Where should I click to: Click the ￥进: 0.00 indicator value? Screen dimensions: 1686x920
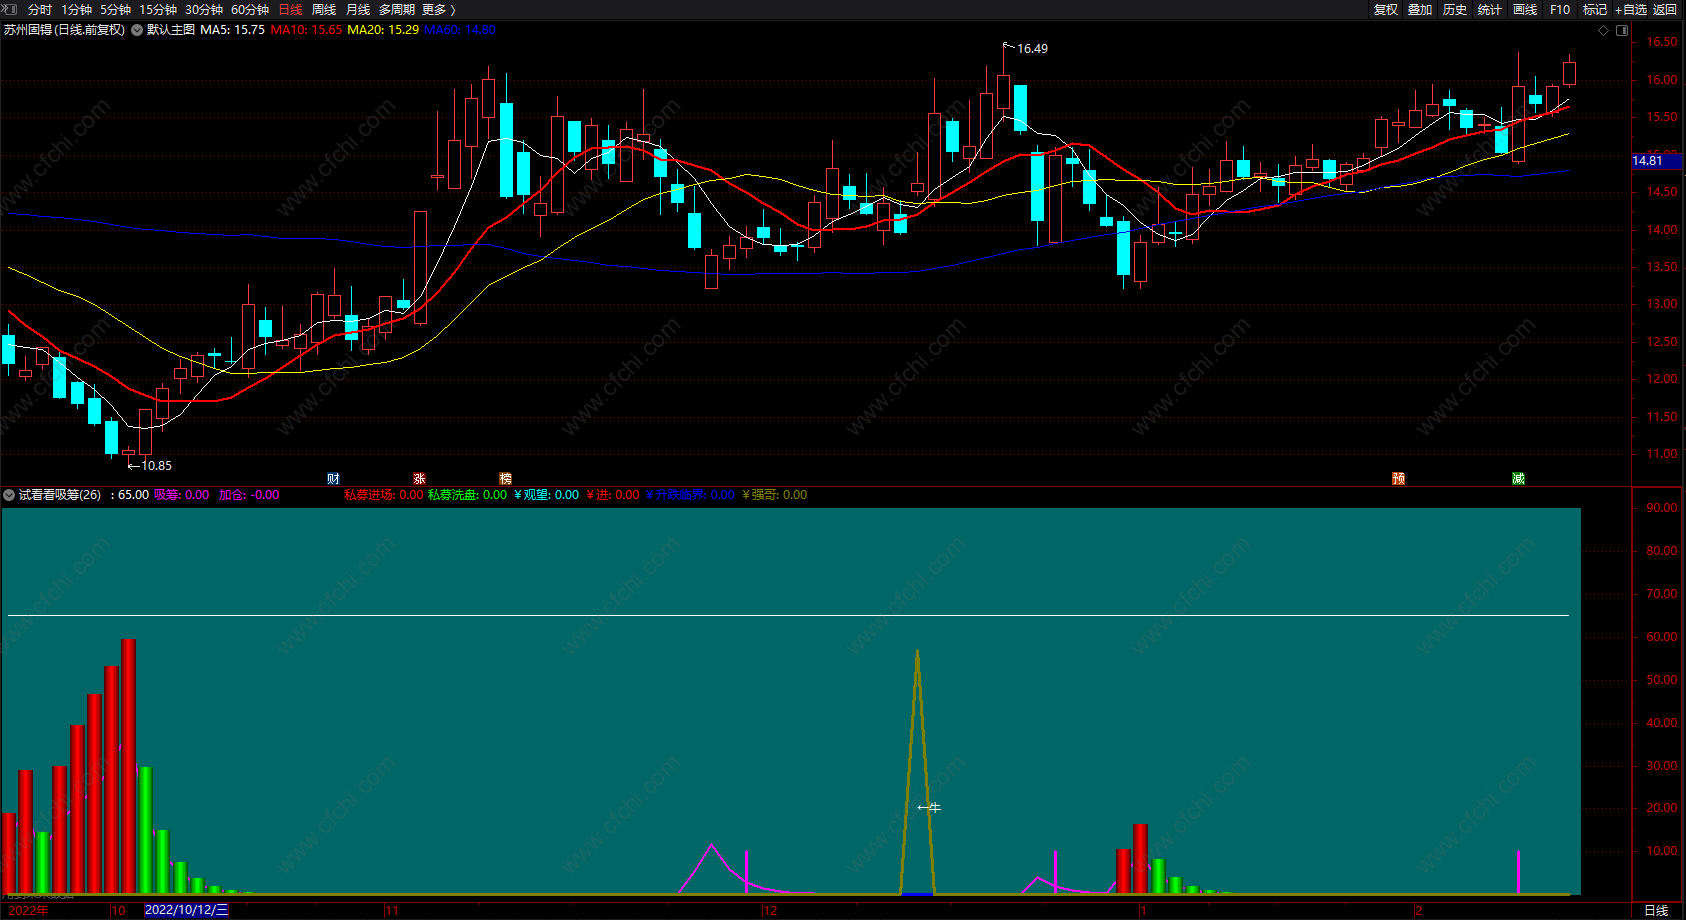(614, 495)
